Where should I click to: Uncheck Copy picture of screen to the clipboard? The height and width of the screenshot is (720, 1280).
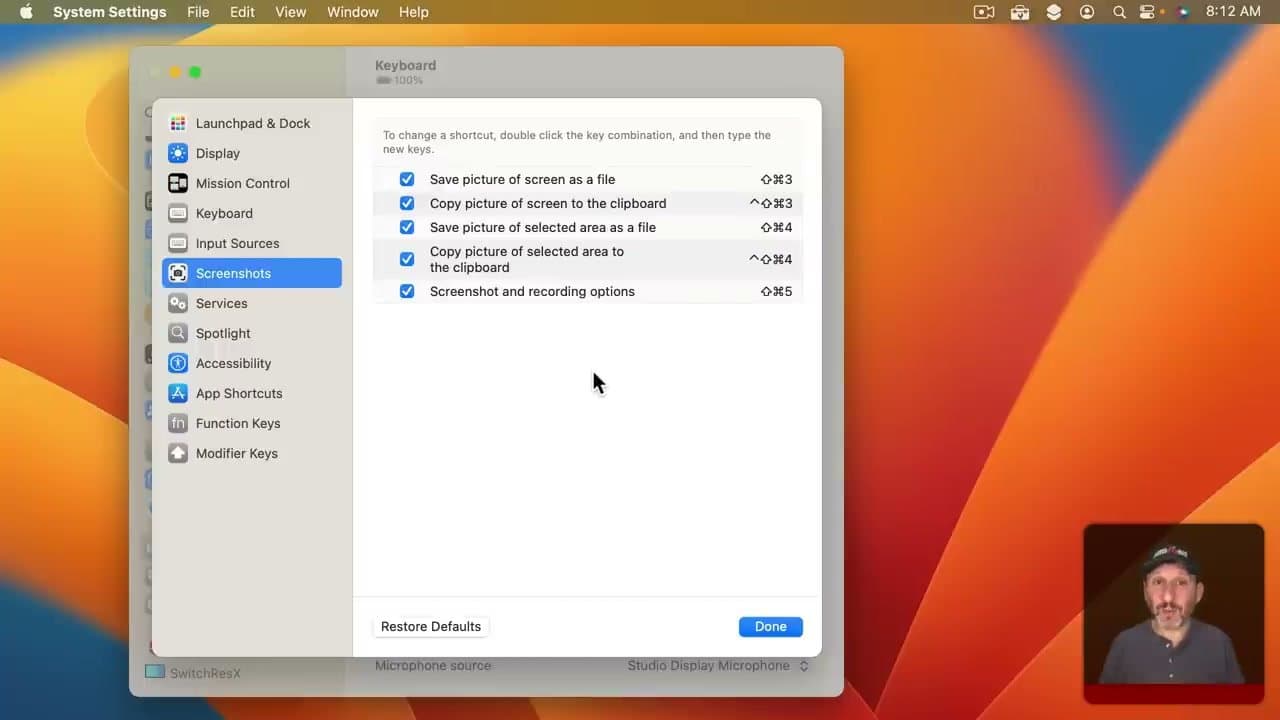pyautogui.click(x=407, y=203)
